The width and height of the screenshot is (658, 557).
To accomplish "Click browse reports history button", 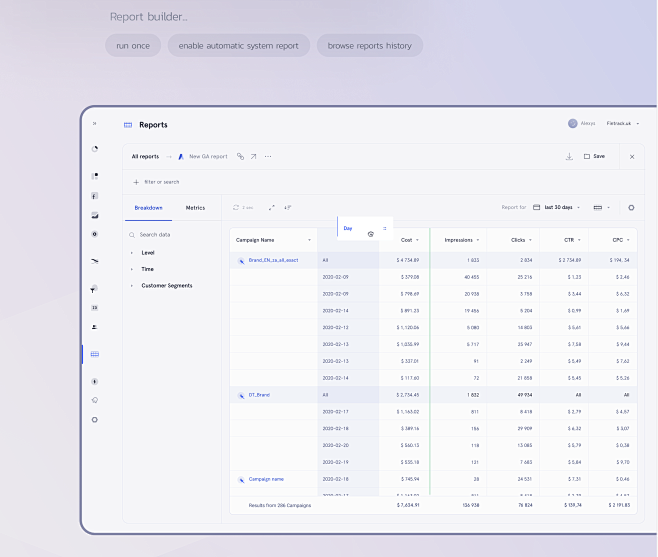I will pos(369,45).
